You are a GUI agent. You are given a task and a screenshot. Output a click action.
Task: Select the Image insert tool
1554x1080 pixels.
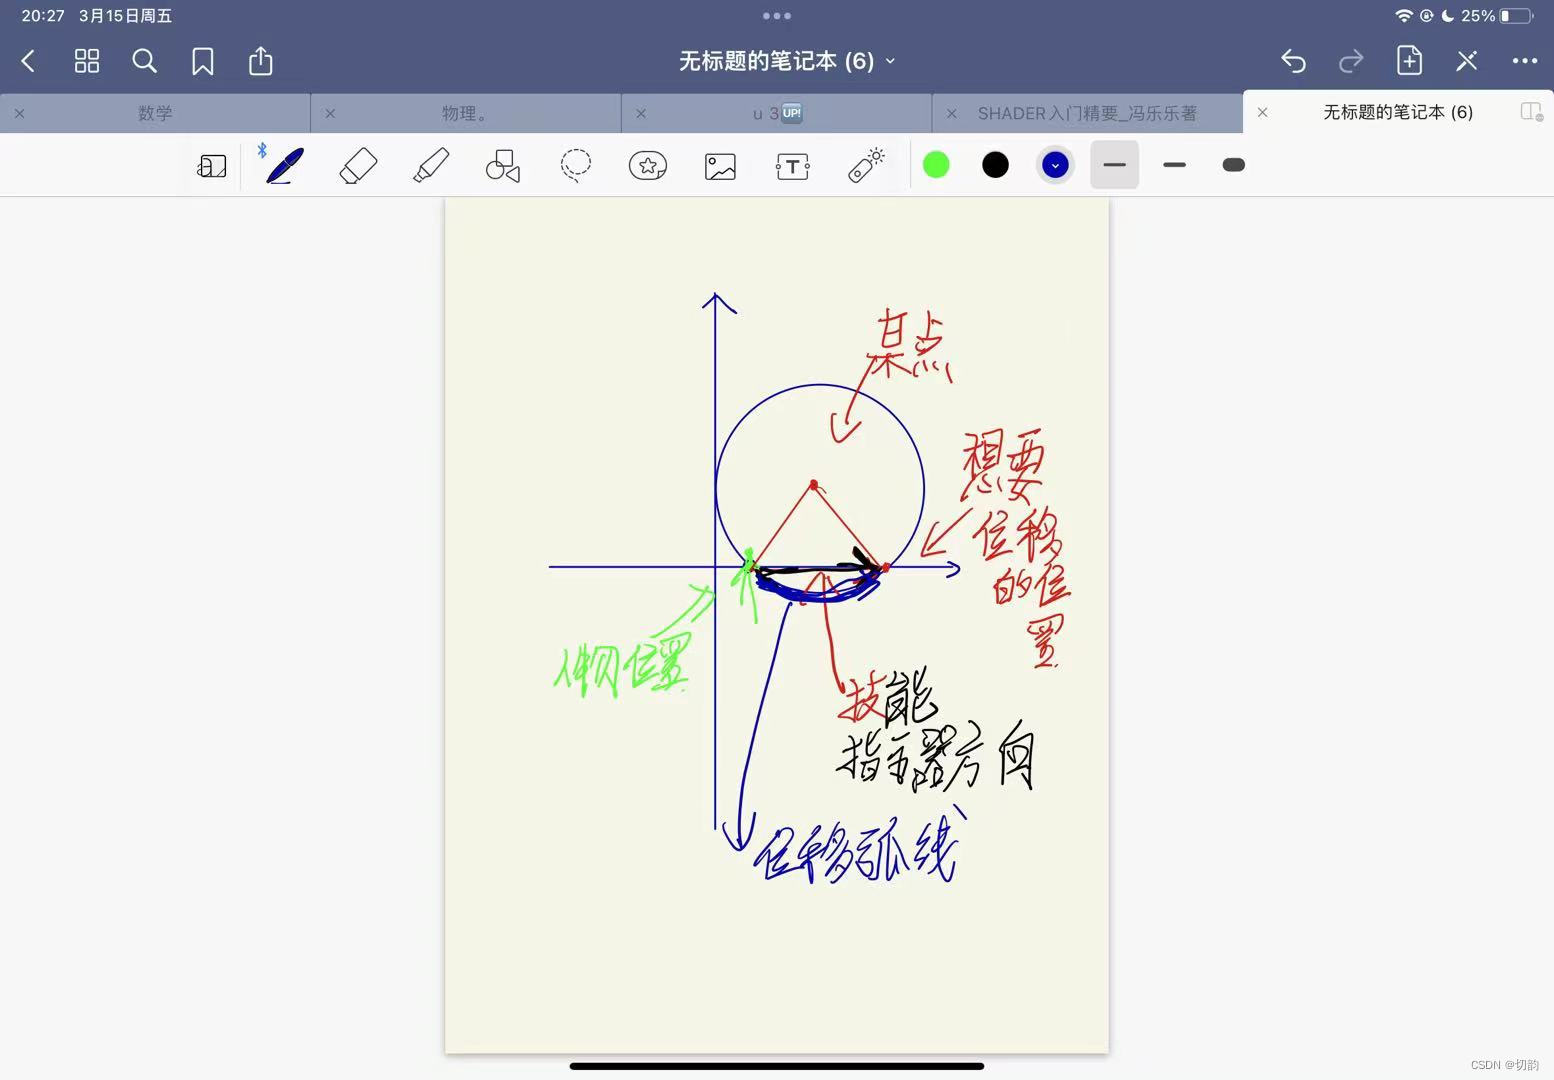[720, 166]
